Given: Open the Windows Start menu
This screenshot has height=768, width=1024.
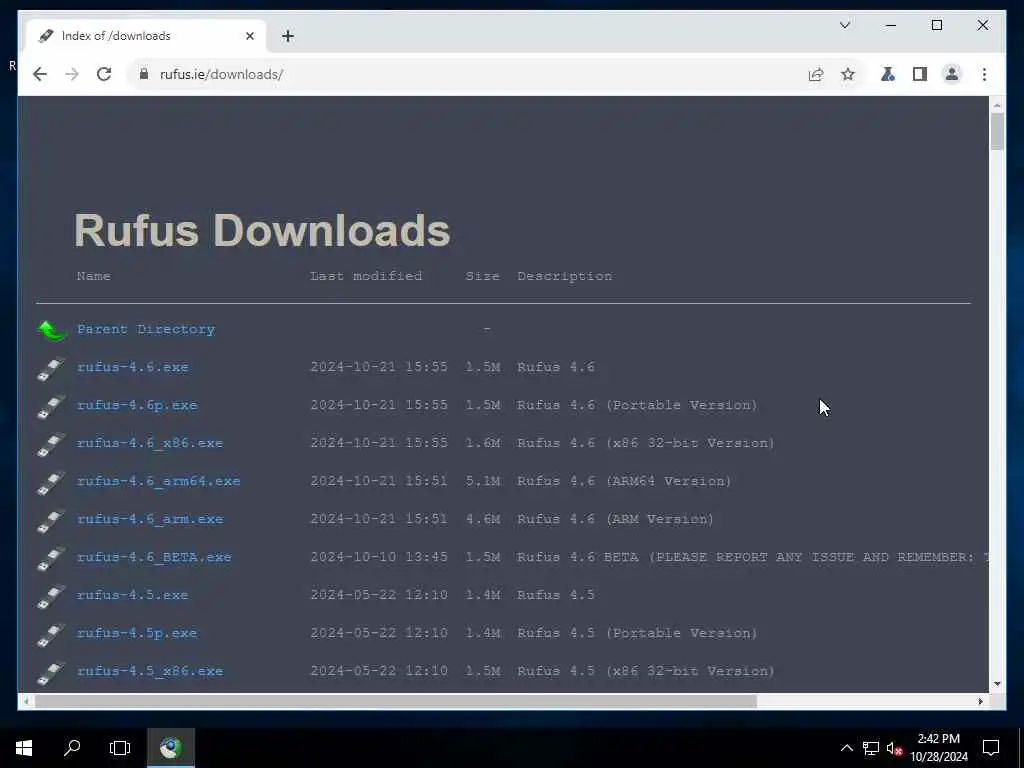Looking at the screenshot, I should coord(24,748).
